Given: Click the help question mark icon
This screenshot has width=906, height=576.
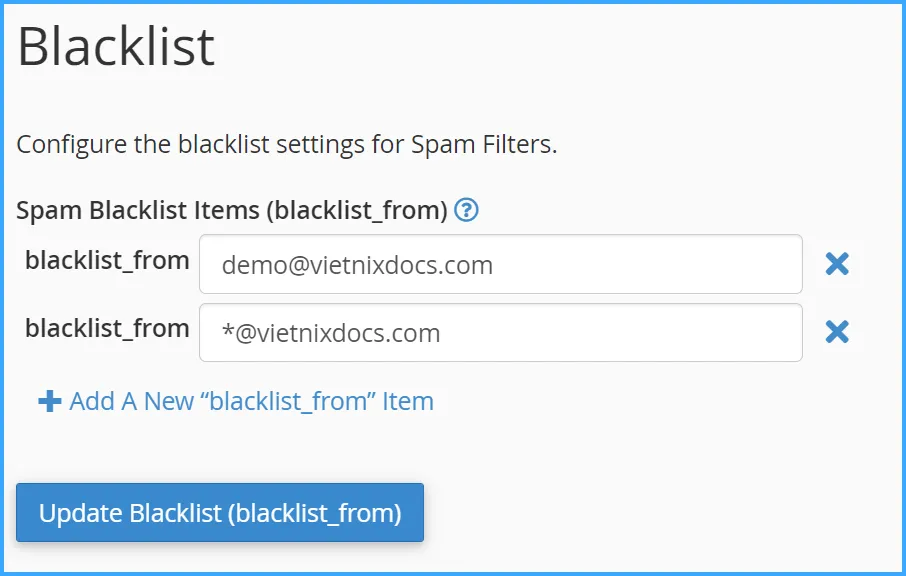Looking at the screenshot, I should [466, 210].
